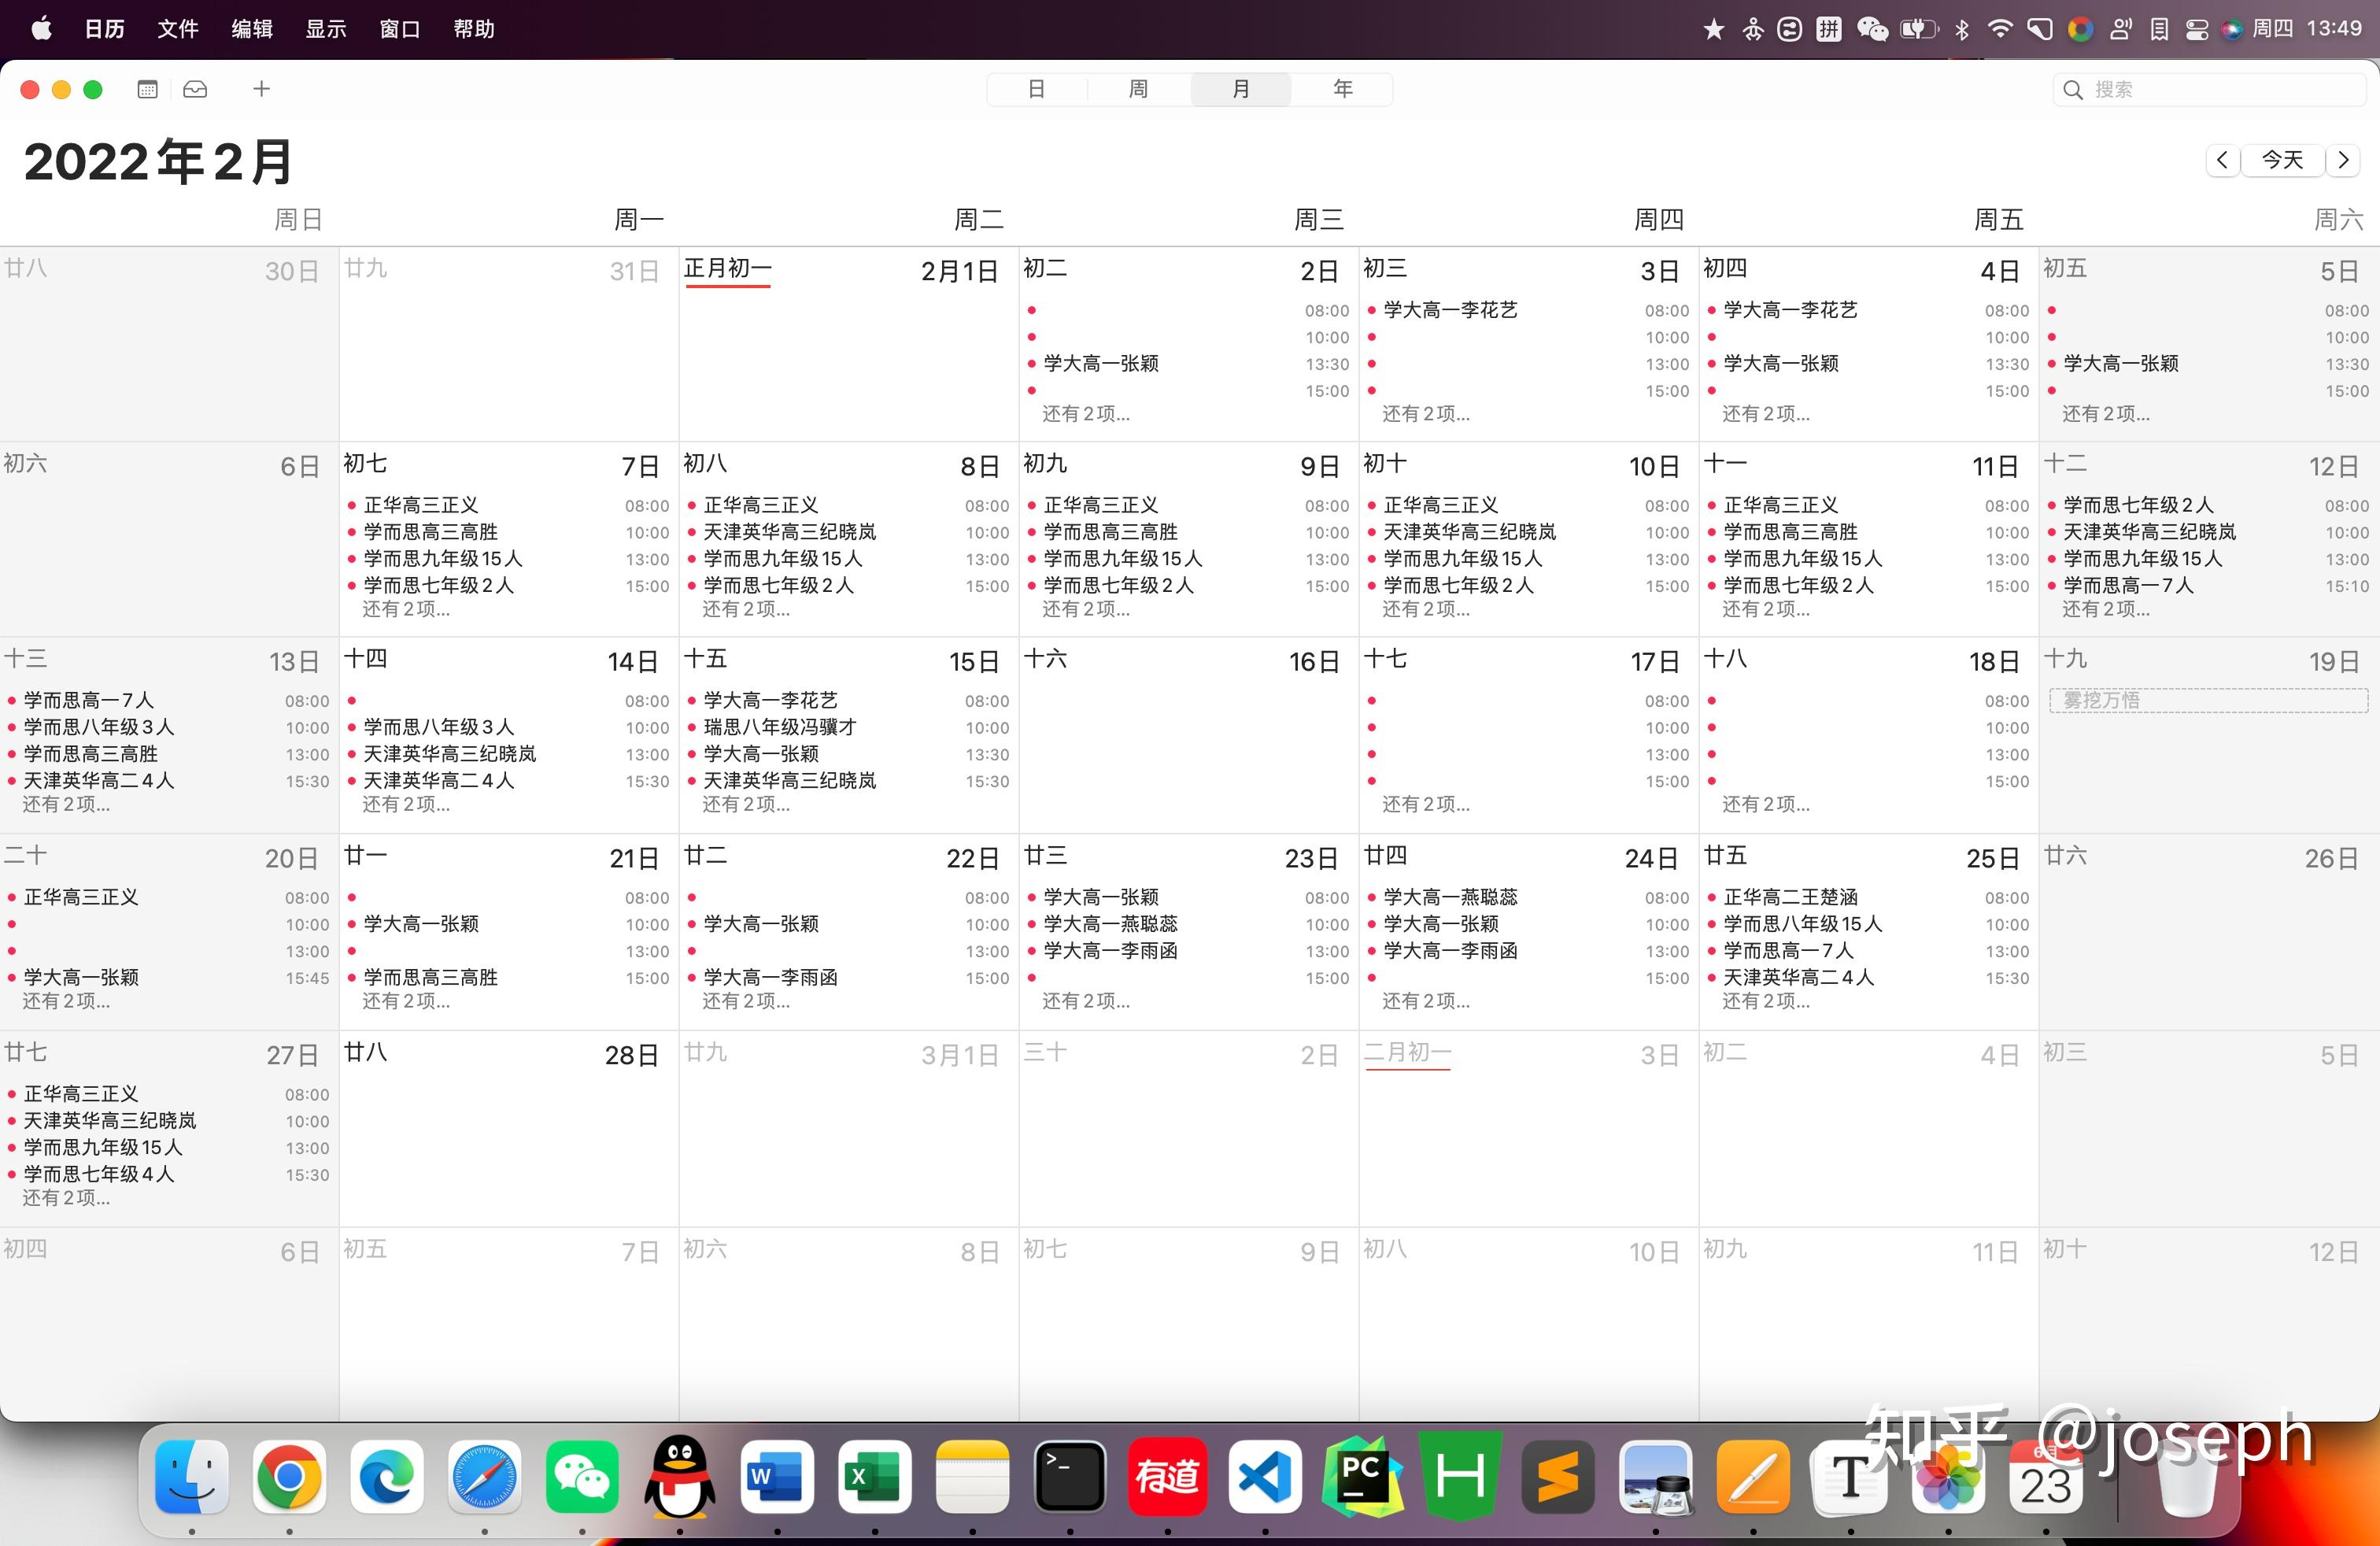Expand 还有2项 on February 7
This screenshot has width=2380, height=1546.
pyautogui.click(x=406, y=609)
